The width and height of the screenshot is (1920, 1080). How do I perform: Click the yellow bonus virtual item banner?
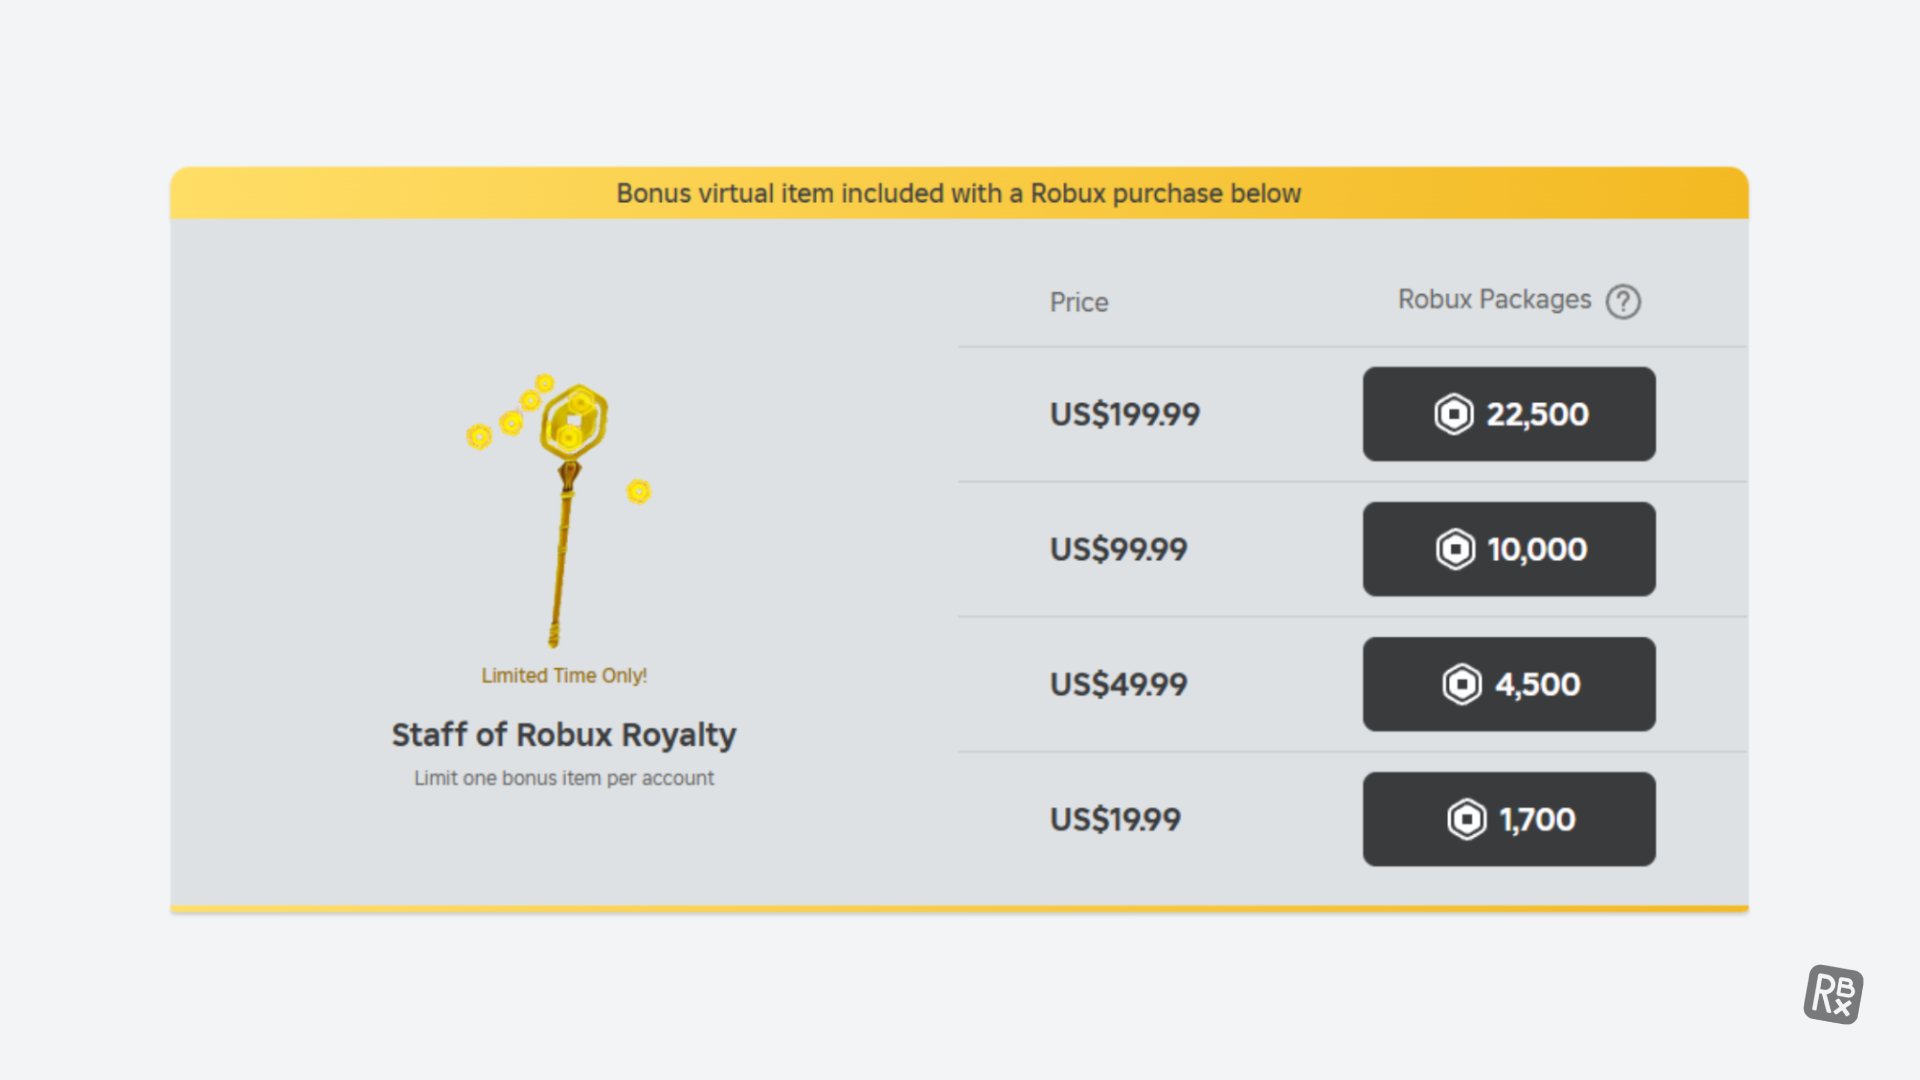pos(959,193)
